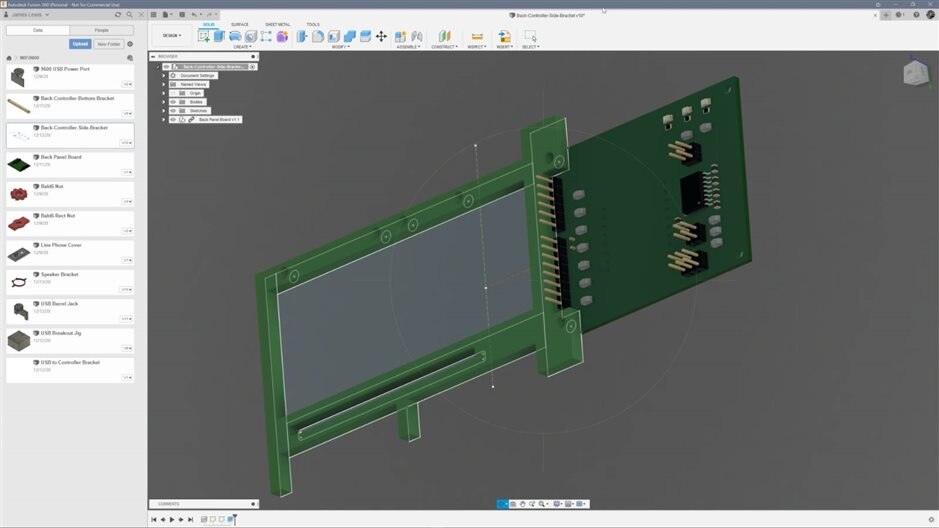Click the Upload button
Screen dimensions: 939x528
click(80, 44)
